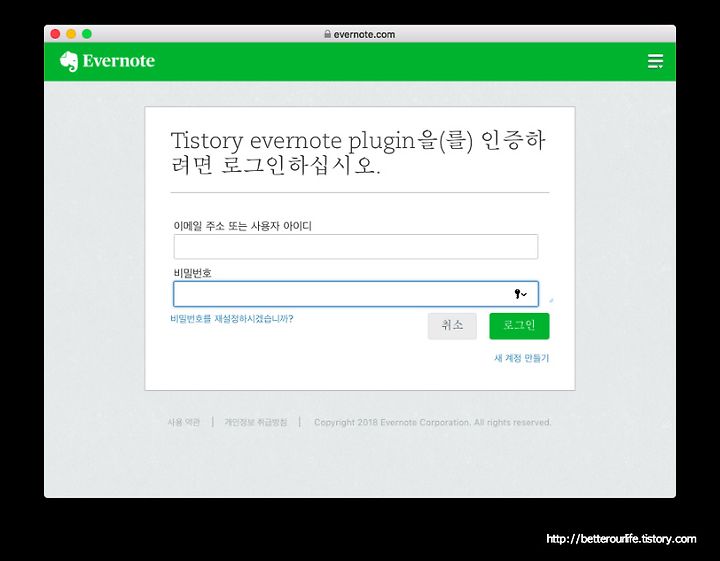Click the Evernote wordmark text
The height and width of the screenshot is (561, 720).
[118, 61]
